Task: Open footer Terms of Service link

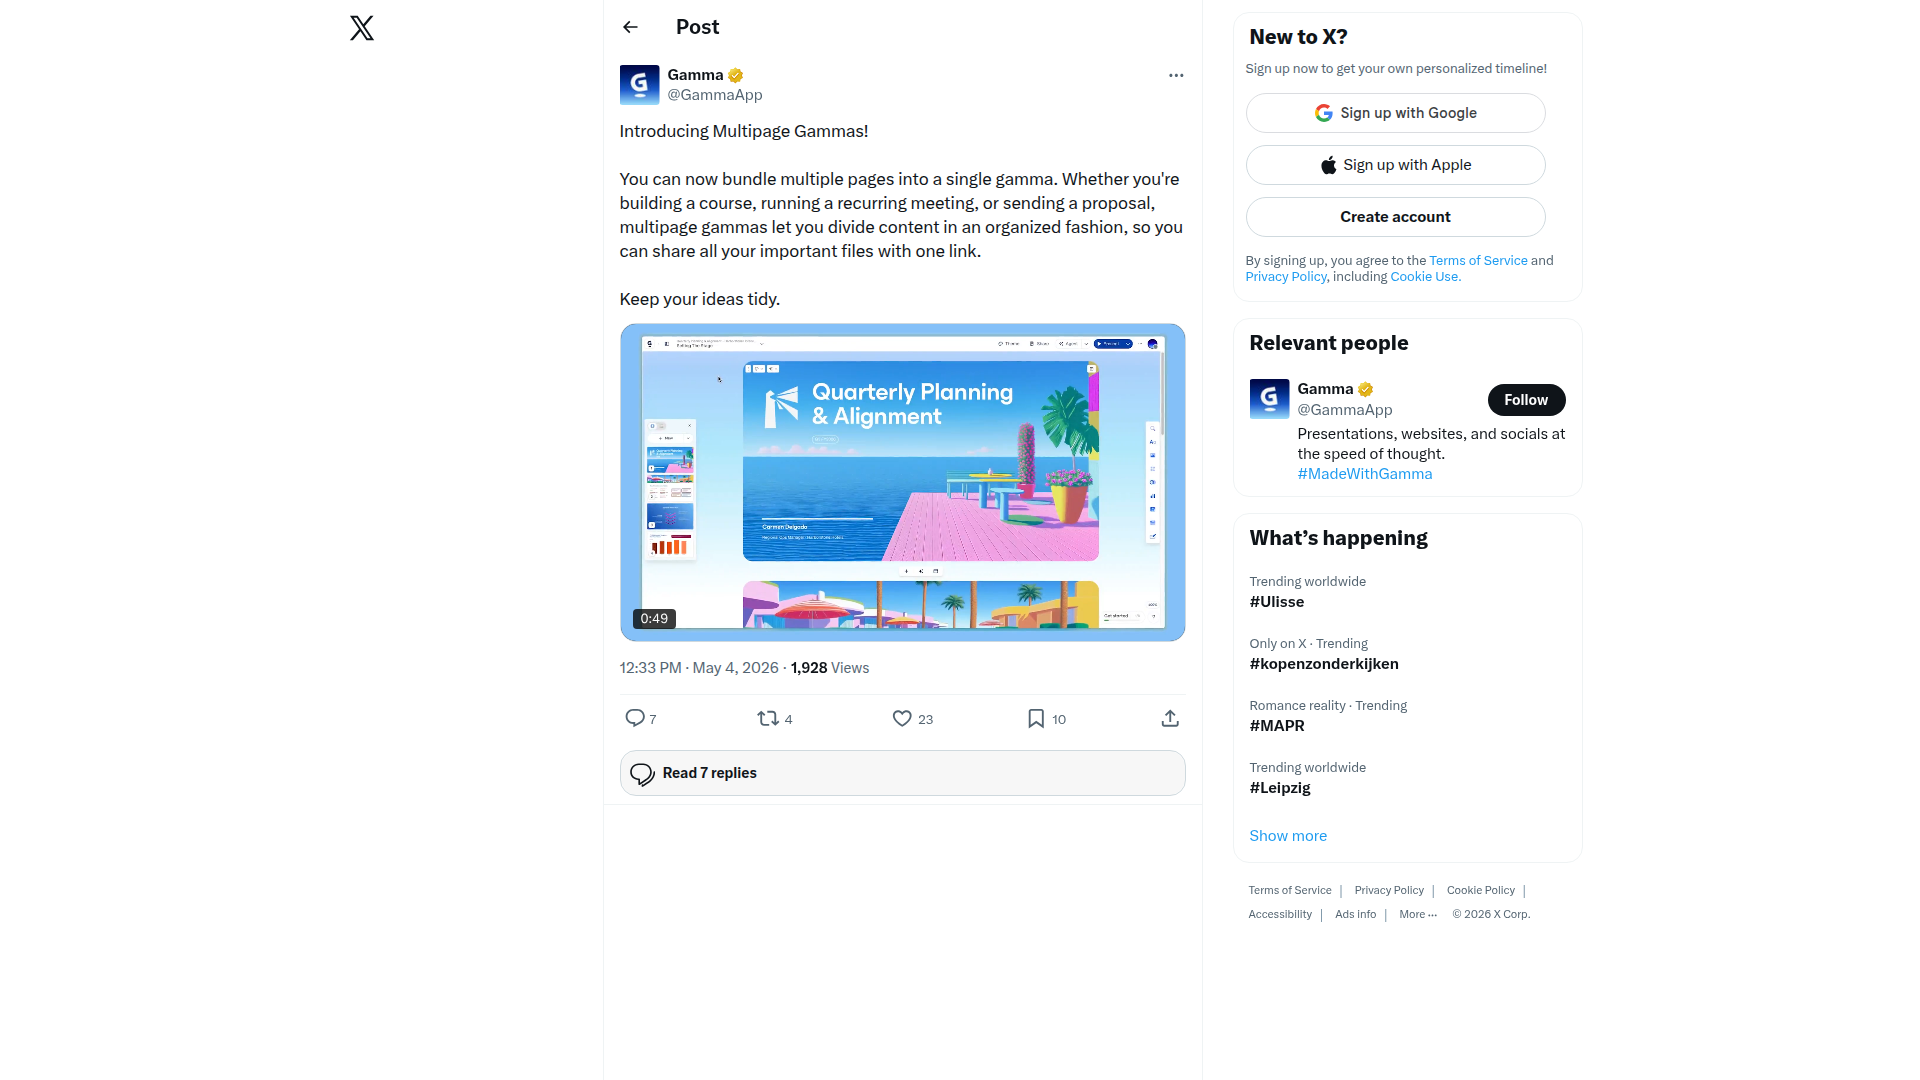Action: click(1289, 890)
